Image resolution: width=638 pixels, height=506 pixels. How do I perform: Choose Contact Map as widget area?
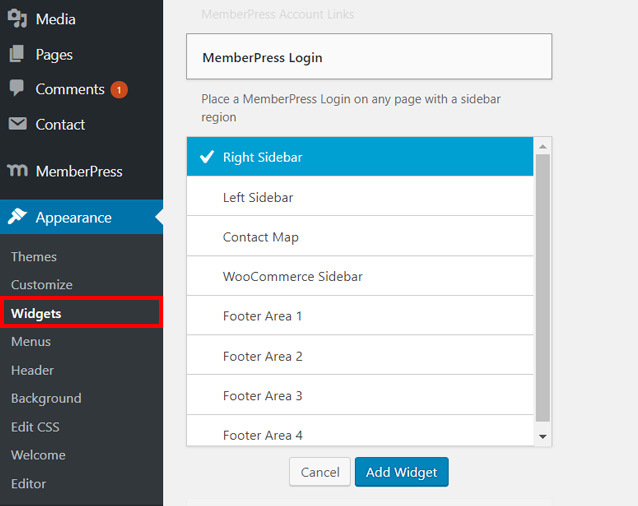coord(360,237)
